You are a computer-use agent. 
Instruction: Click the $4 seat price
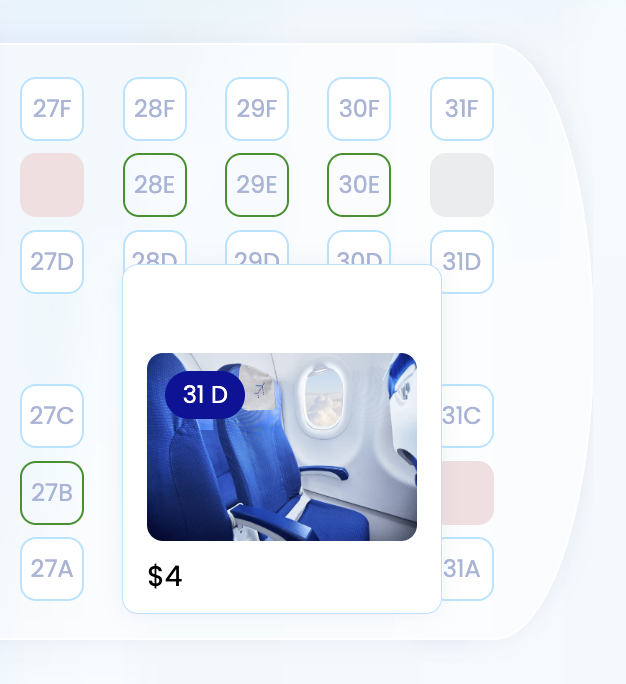pyautogui.click(x=165, y=577)
